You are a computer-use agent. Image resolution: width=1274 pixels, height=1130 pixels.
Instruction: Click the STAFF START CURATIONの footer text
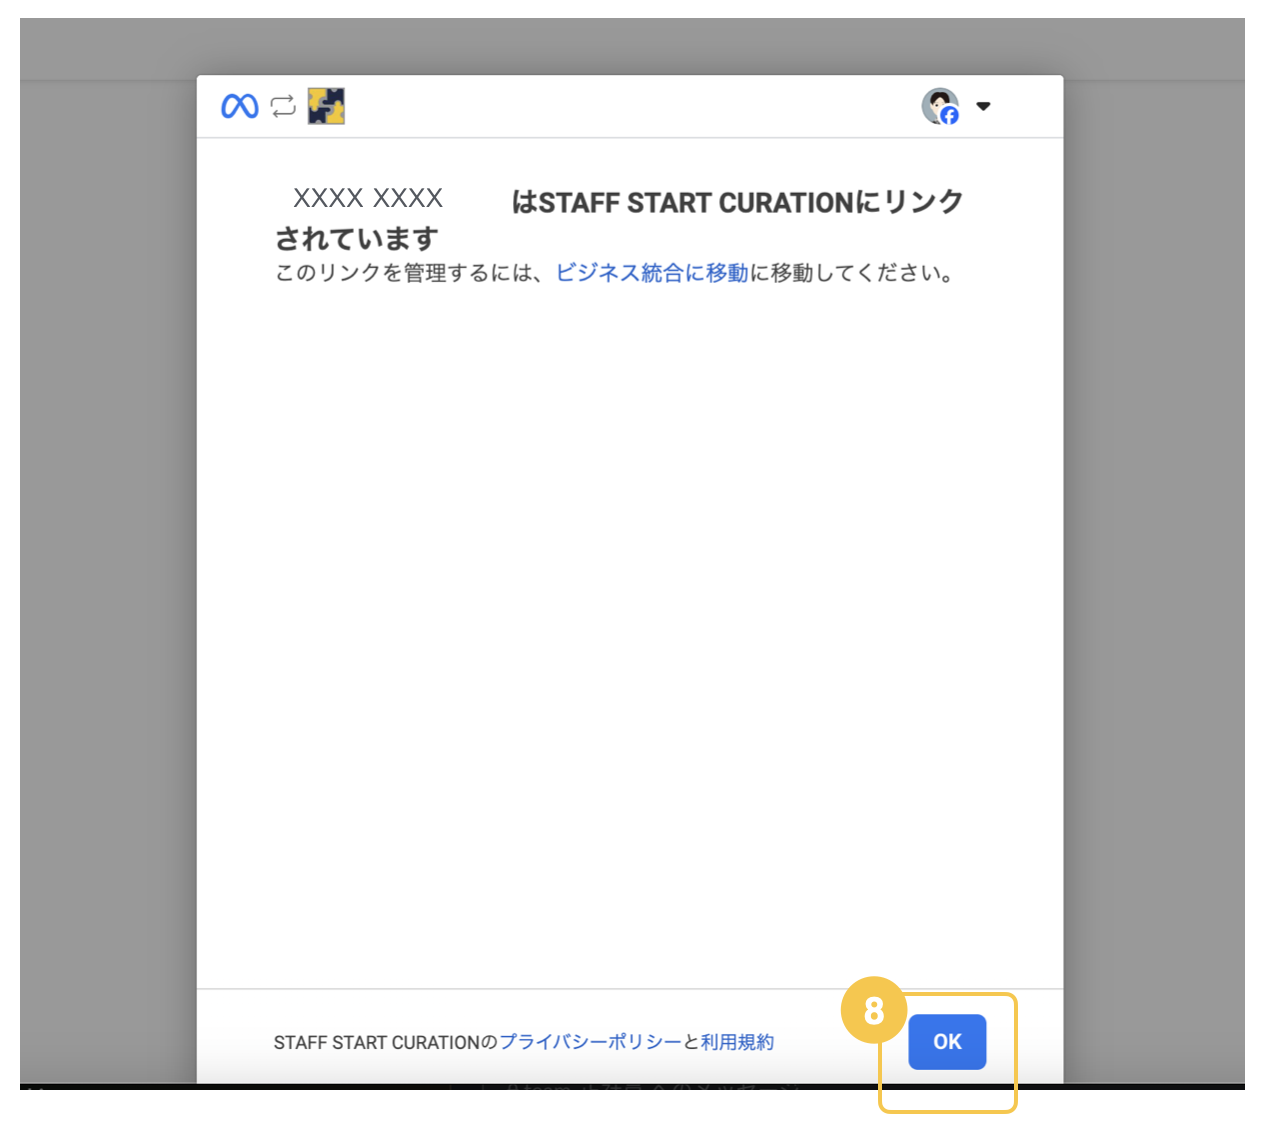(x=385, y=1042)
